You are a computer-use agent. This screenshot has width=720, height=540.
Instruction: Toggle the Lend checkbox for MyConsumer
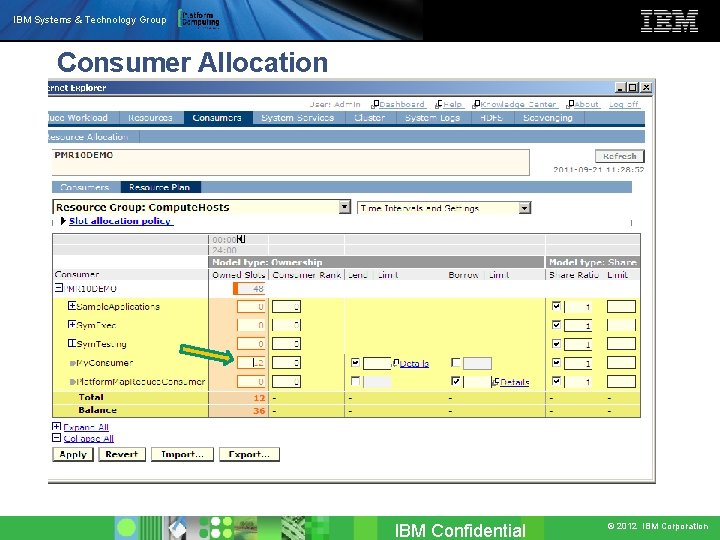(355, 363)
